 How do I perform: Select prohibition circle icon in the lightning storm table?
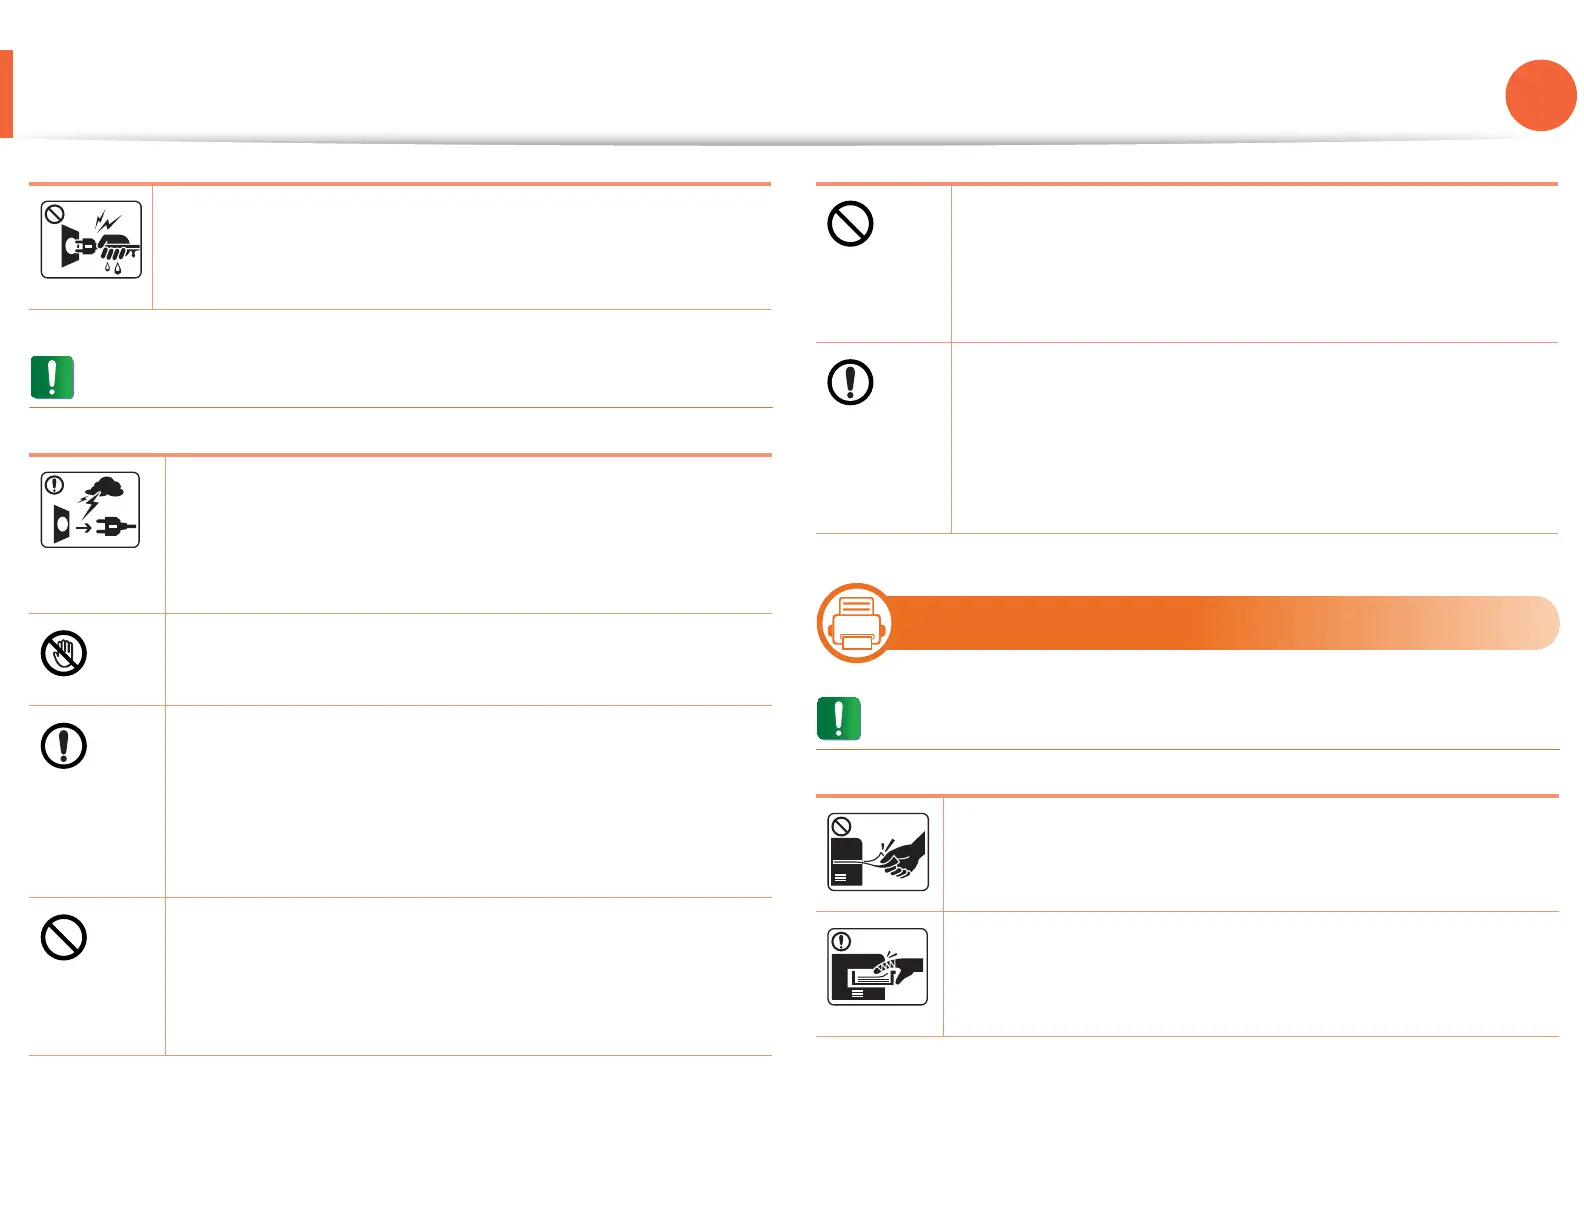pos(64,938)
